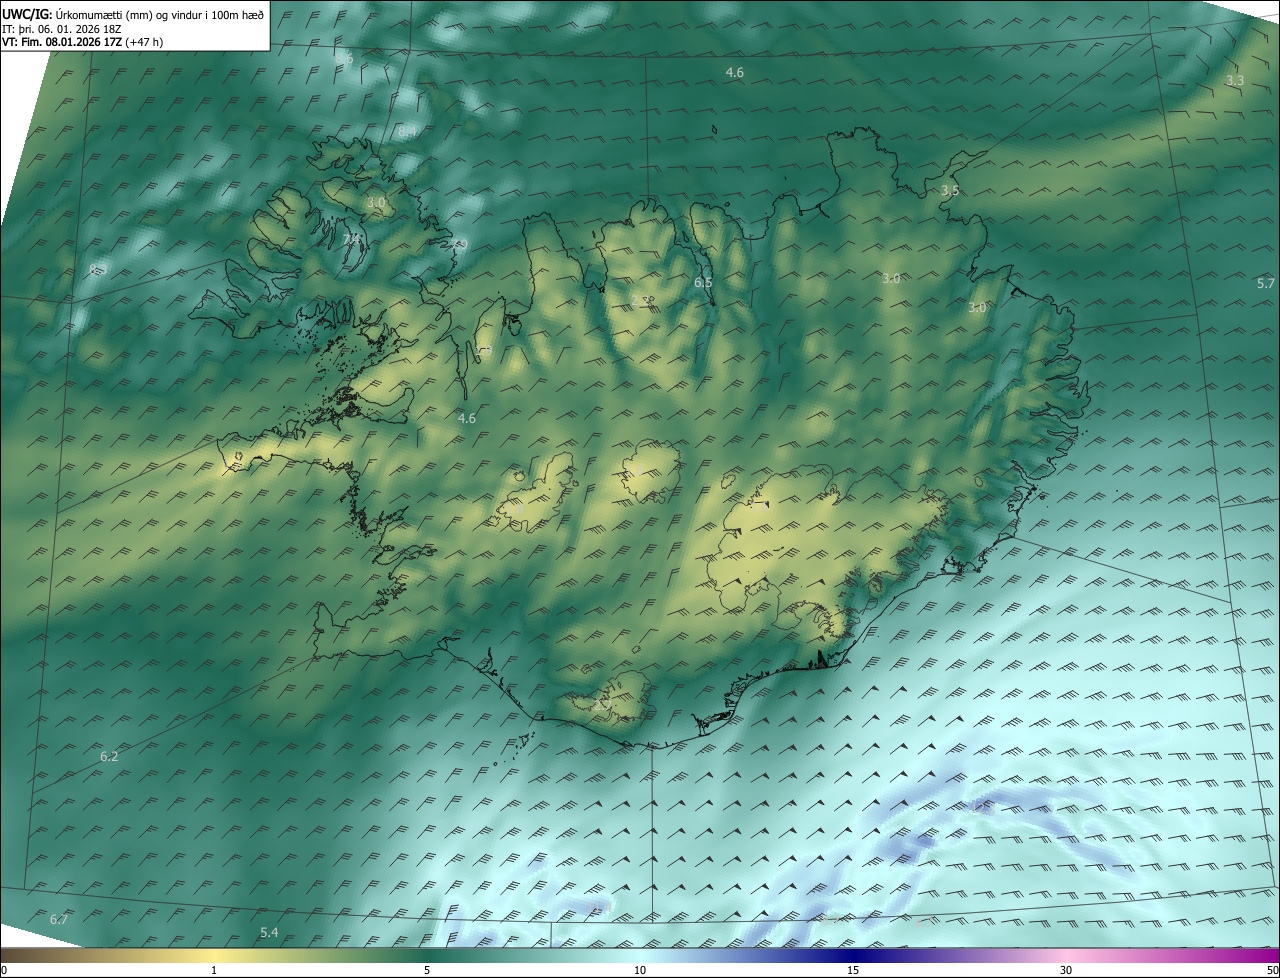Click the colour scale tick label 50

1272,970
